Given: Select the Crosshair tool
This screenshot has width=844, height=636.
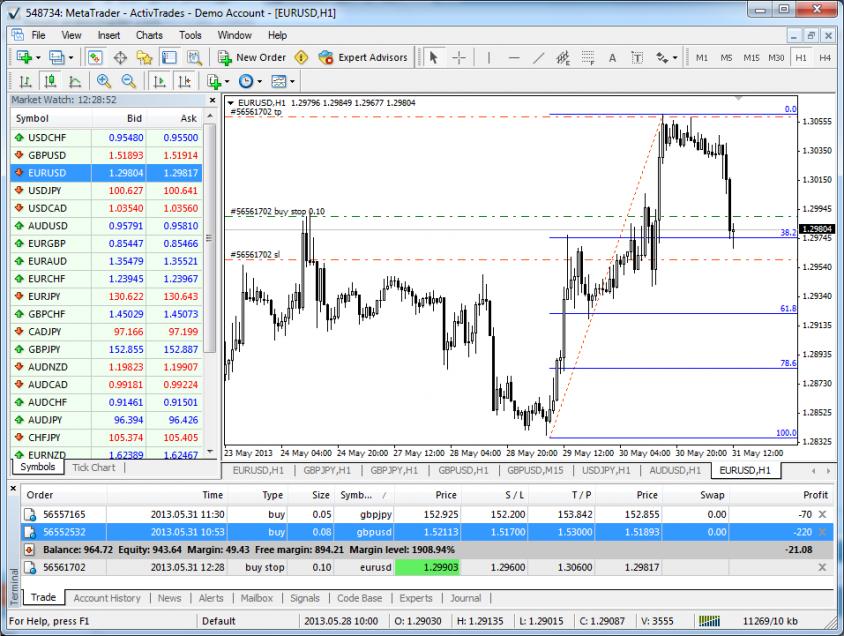Looking at the screenshot, I should pos(459,58).
